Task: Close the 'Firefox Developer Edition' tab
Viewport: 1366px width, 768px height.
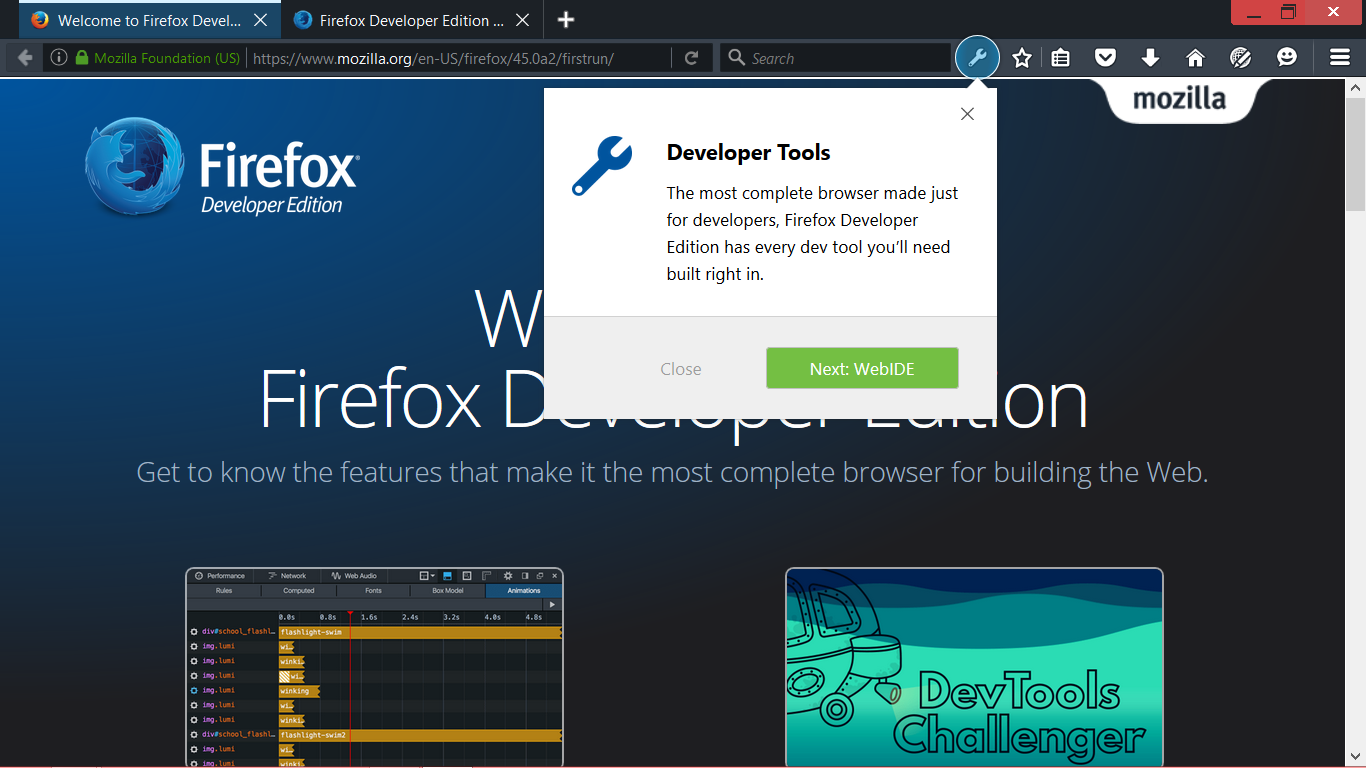Action: (522, 20)
